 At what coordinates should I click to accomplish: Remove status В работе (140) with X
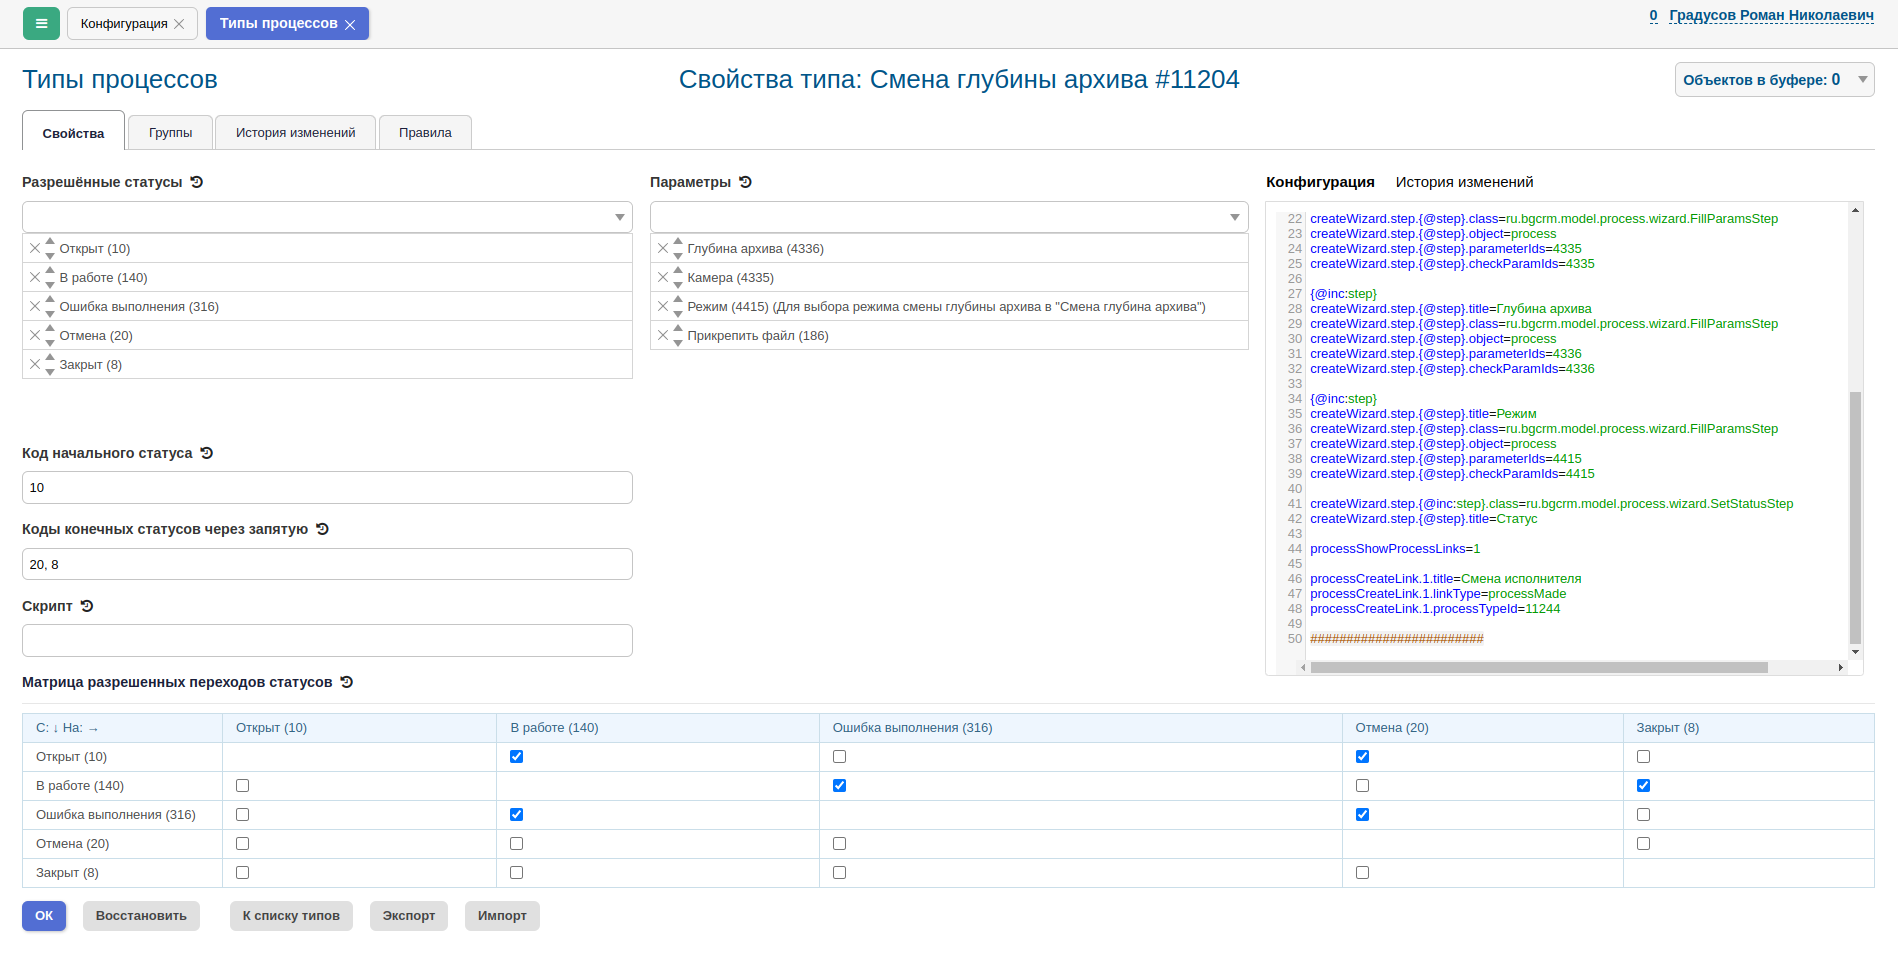pyautogui.click(x=35, y=277)
